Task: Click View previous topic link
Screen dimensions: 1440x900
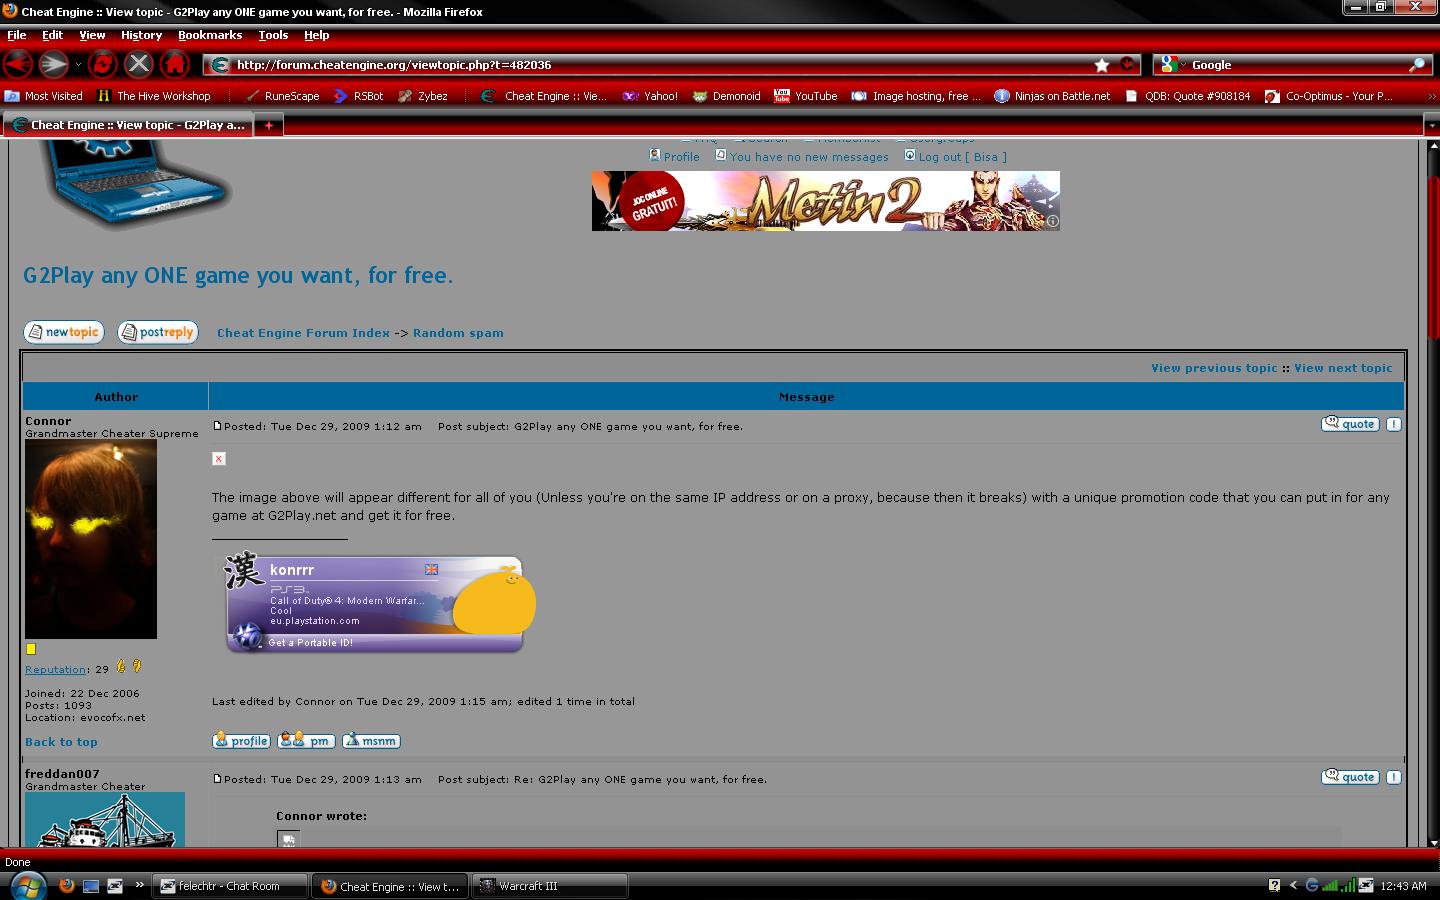Action: point(1214,368)
